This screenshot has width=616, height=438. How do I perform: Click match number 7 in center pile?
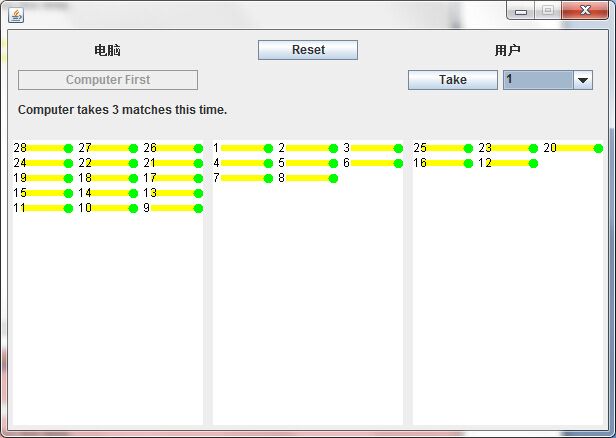243,178
